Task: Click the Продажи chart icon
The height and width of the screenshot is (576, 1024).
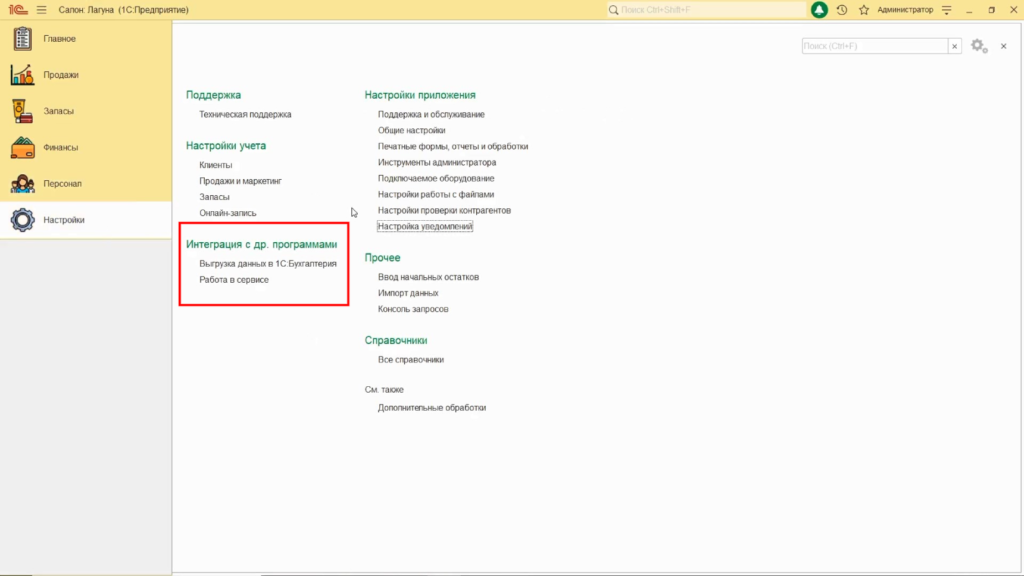Action: tap(22, 74)
